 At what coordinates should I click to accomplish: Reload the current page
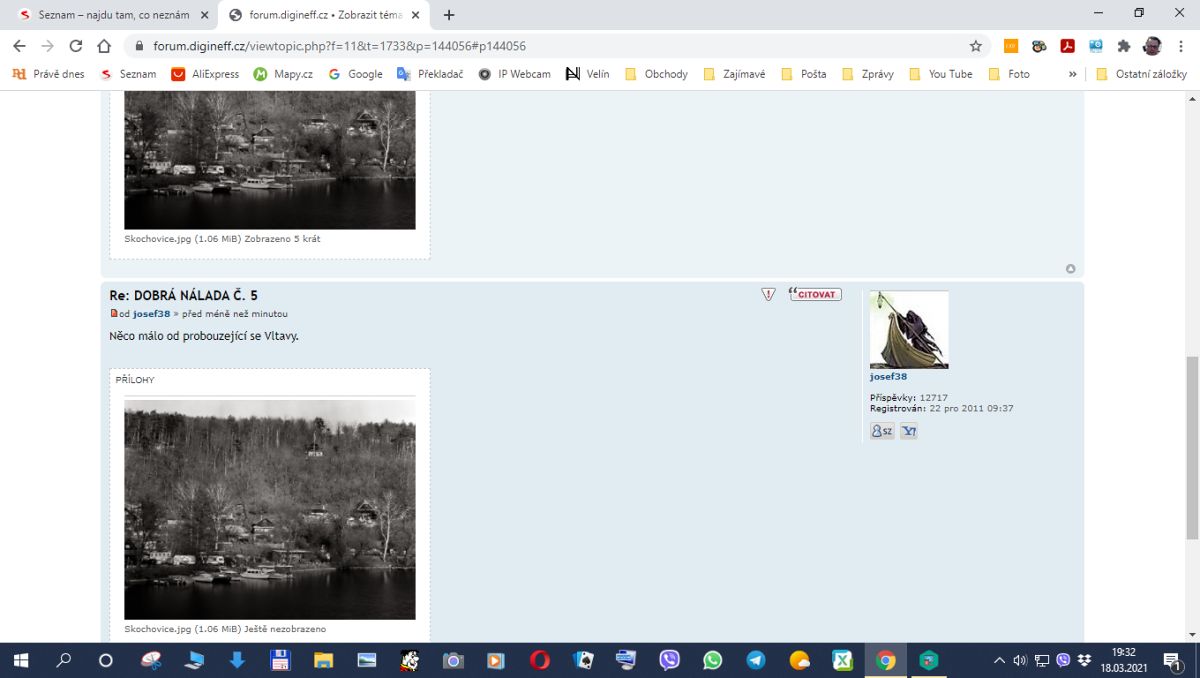pyautogui.click(x=76, y=46)
